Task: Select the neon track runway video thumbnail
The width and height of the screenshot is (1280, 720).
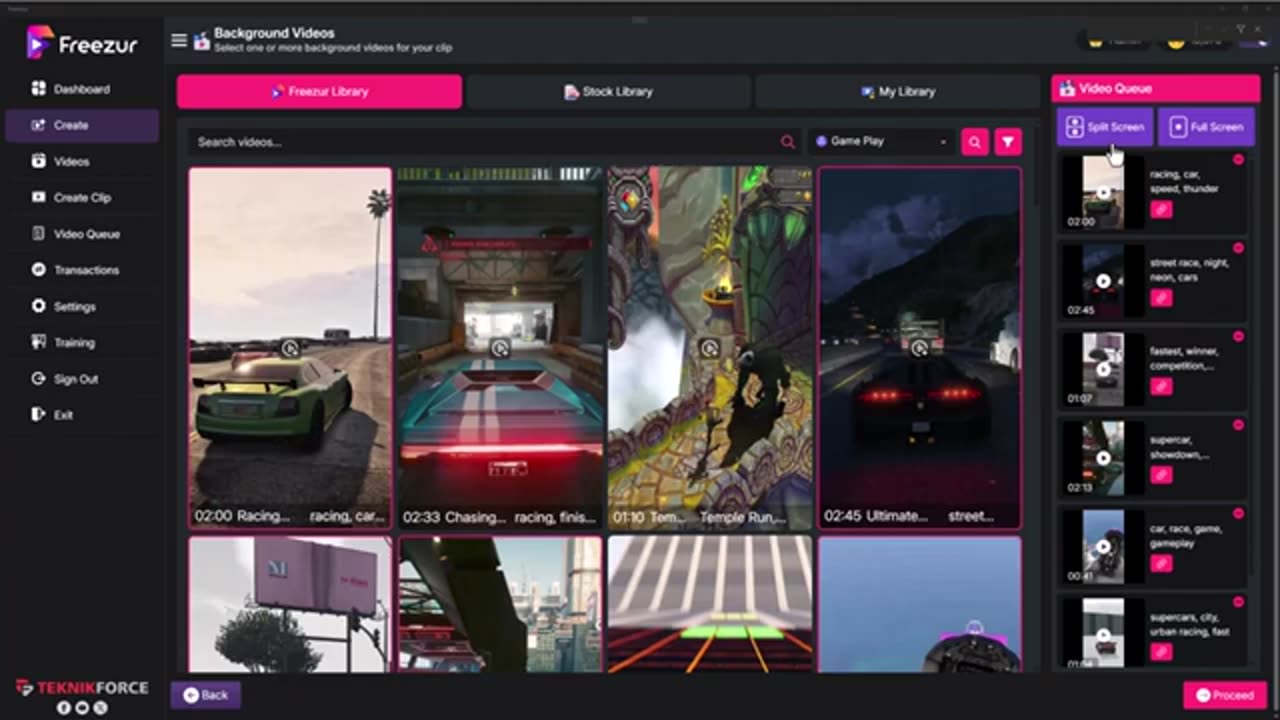Action: pos(710,604)
